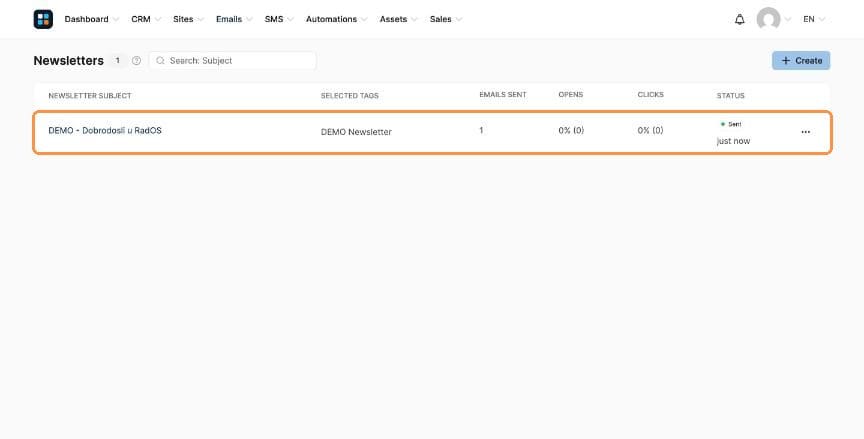This screenshot has height=439, width=864.
Task: Open the user avatar menu
Action: point(768,19)
